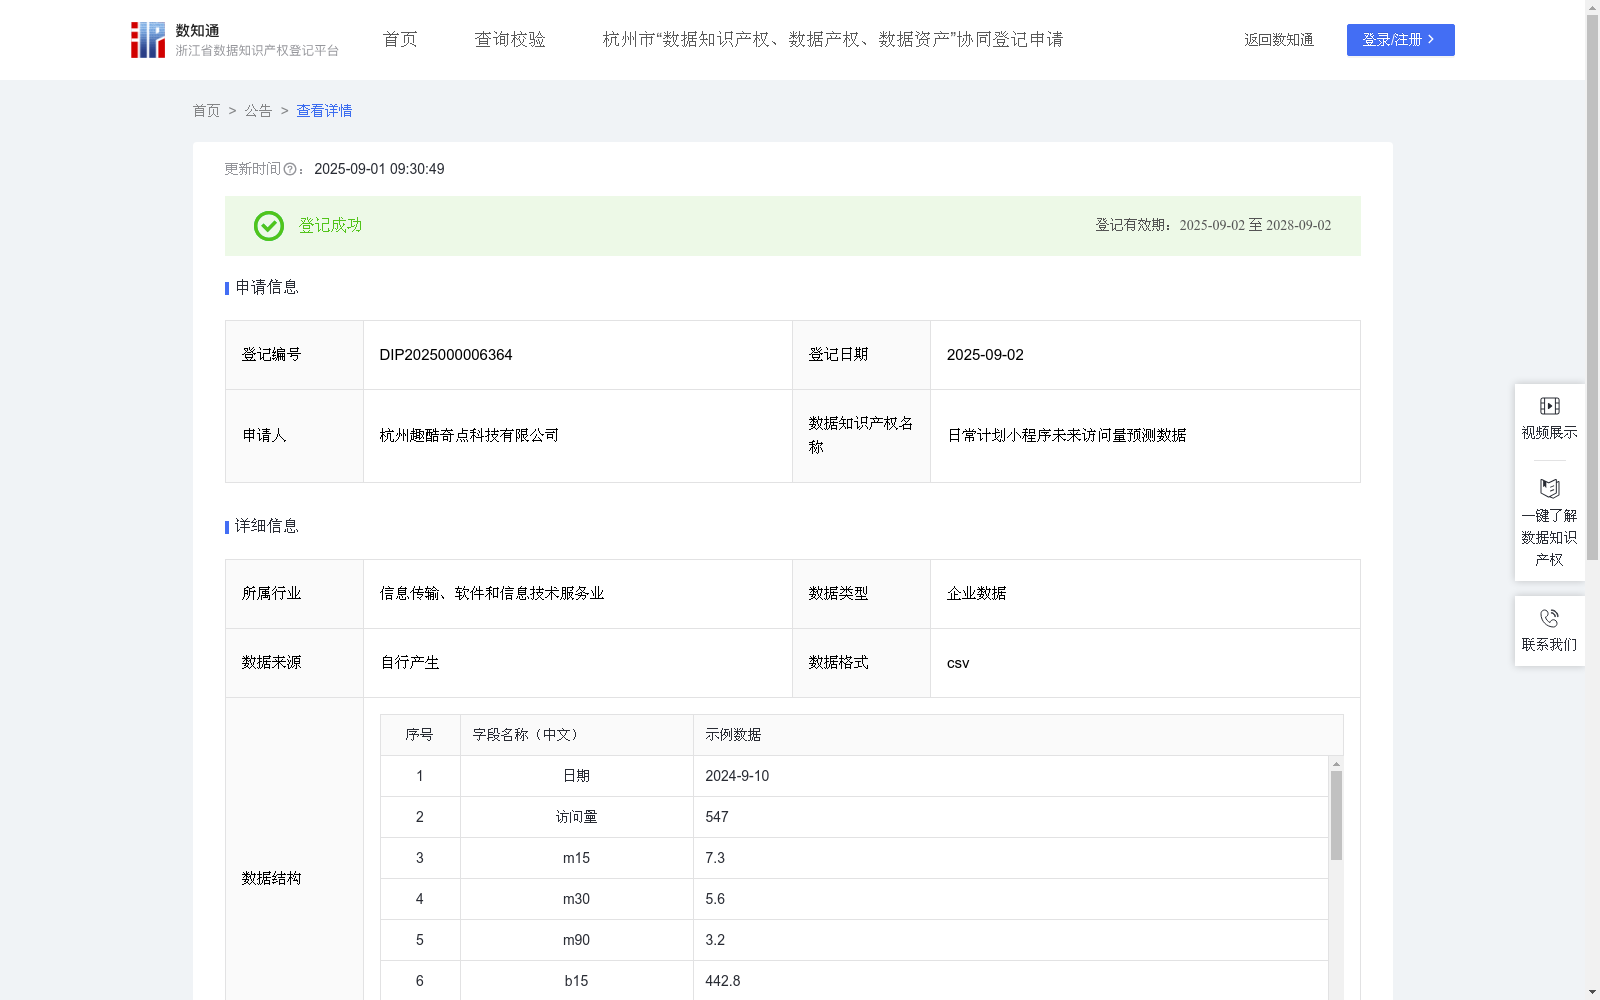Click the 登录/注册 button
The image size is (1600, 1000).
coord(1400,40)
